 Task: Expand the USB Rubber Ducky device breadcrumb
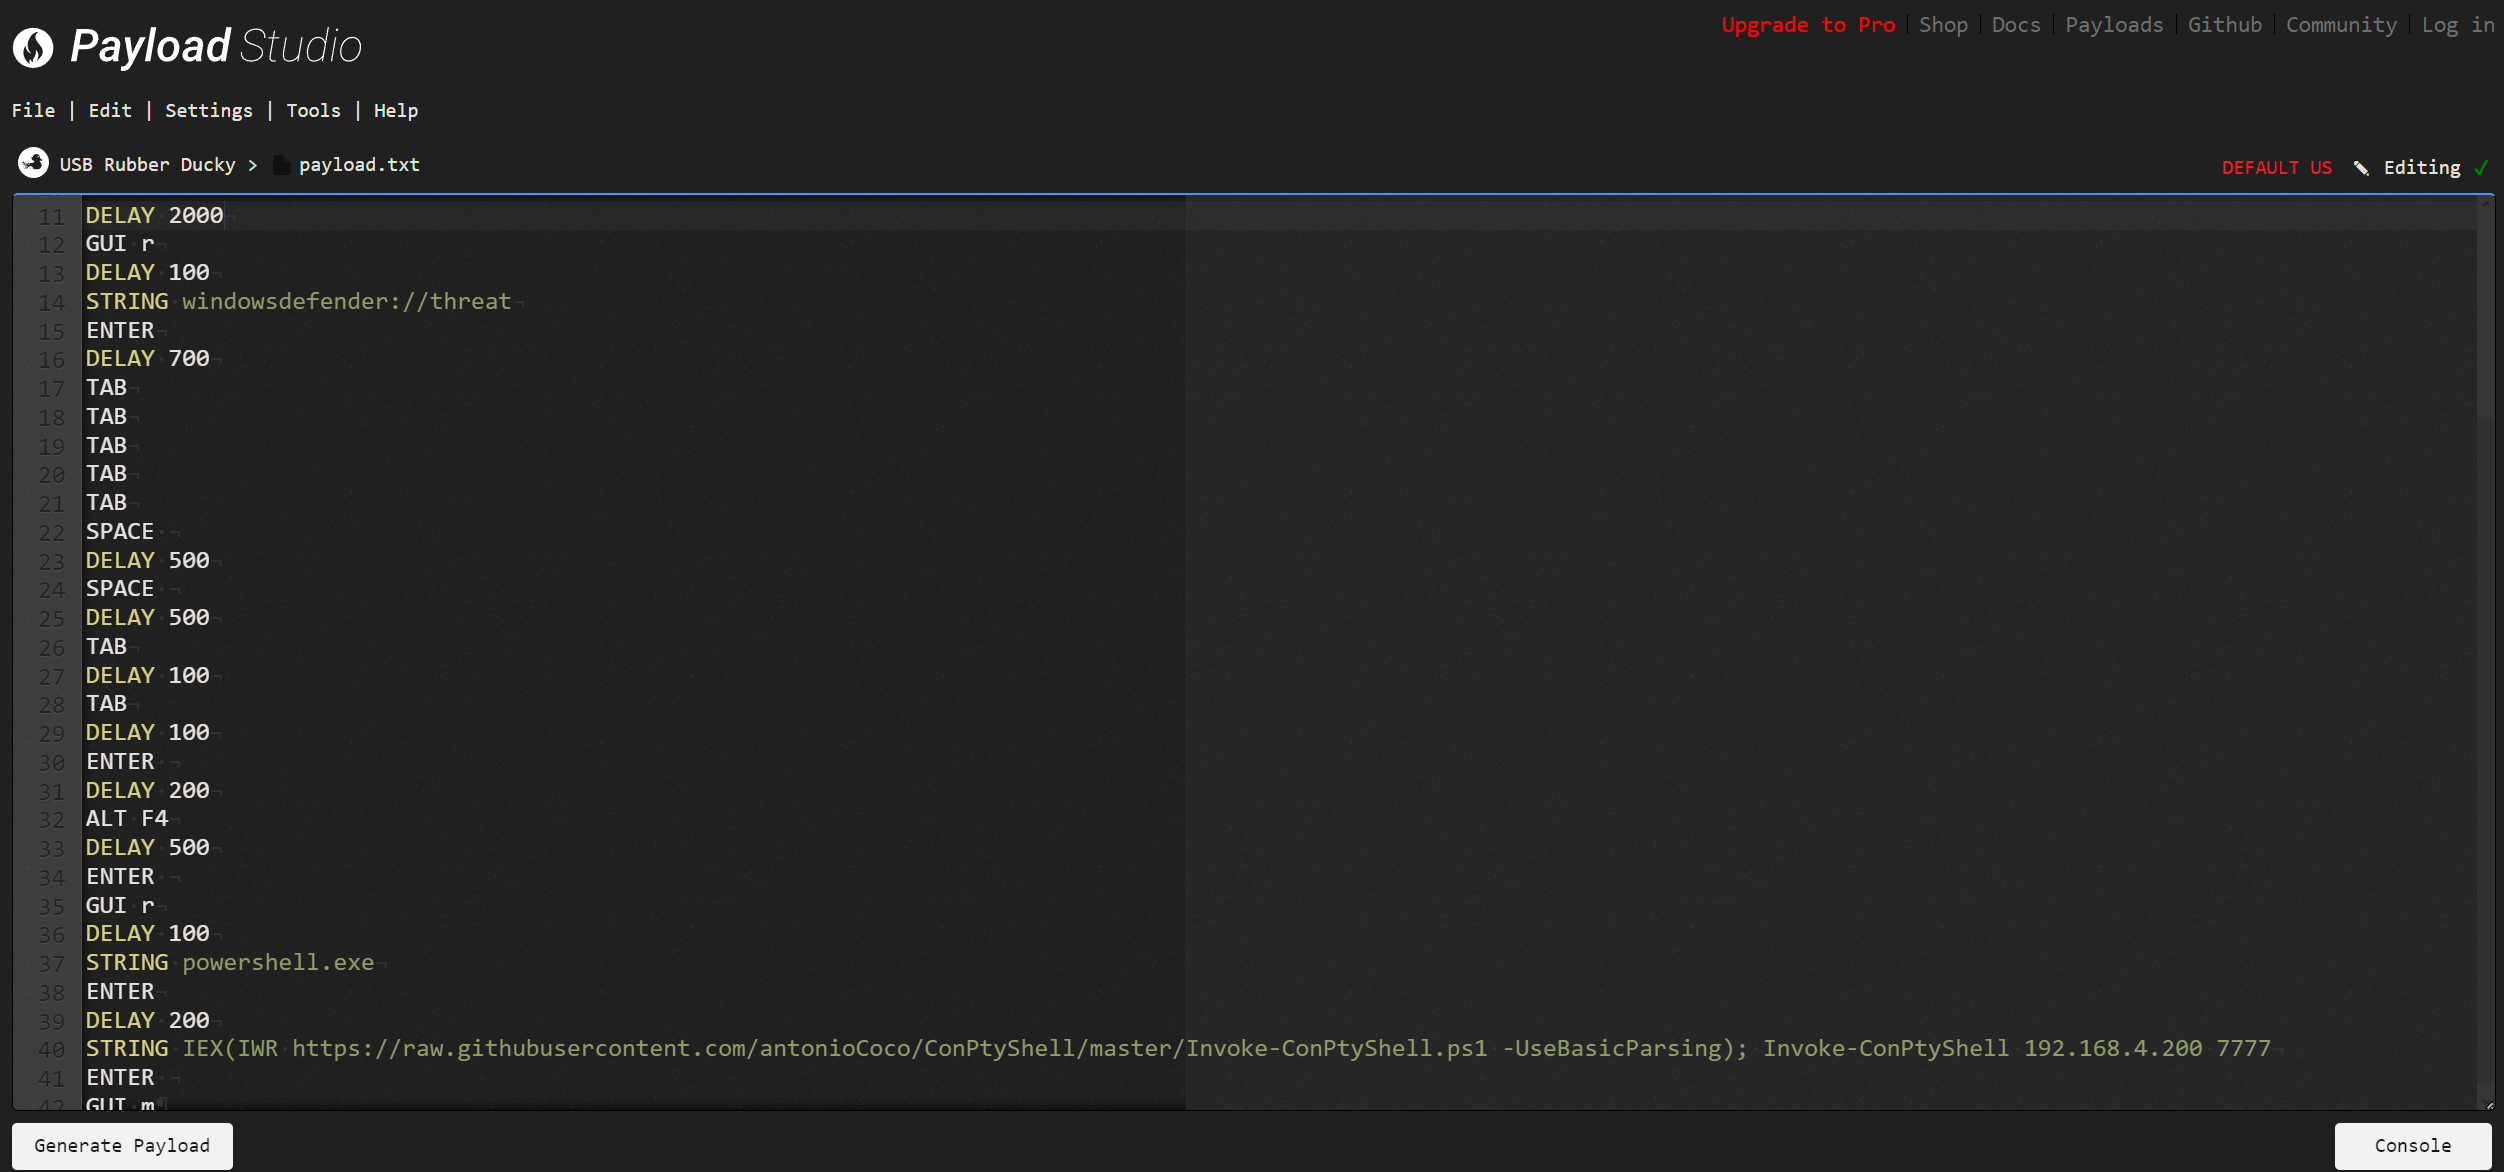[x=147, y=165]
